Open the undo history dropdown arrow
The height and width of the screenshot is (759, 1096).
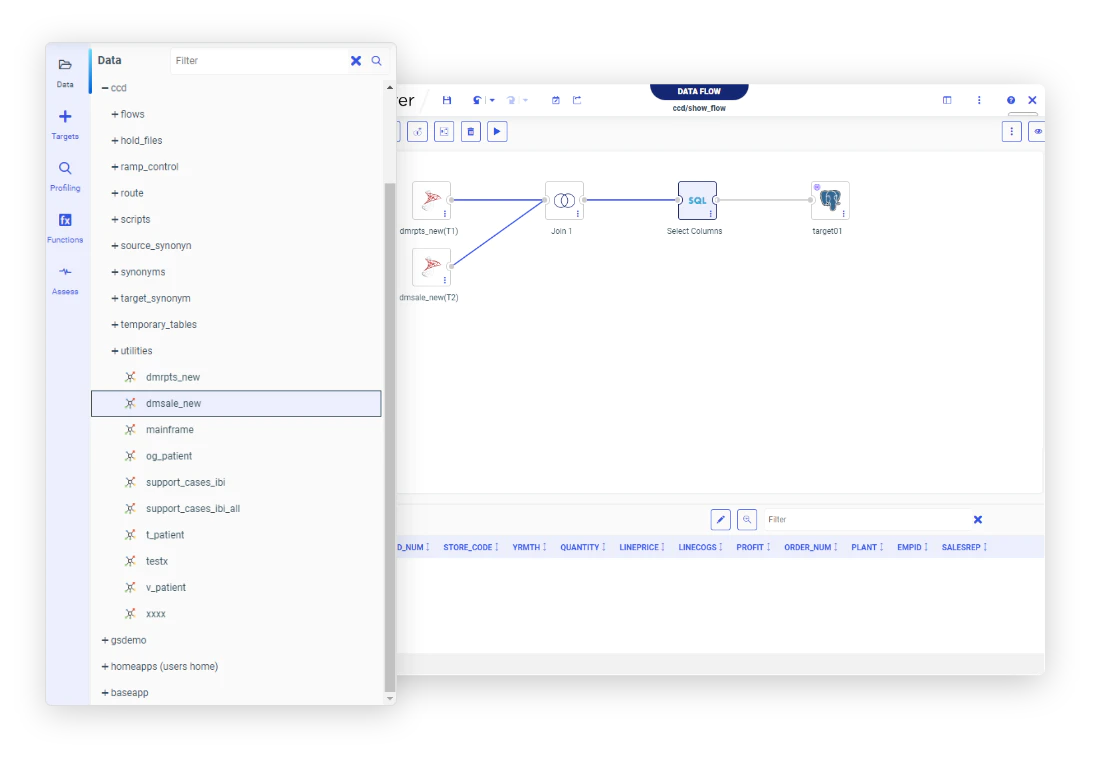coord(492,100)
